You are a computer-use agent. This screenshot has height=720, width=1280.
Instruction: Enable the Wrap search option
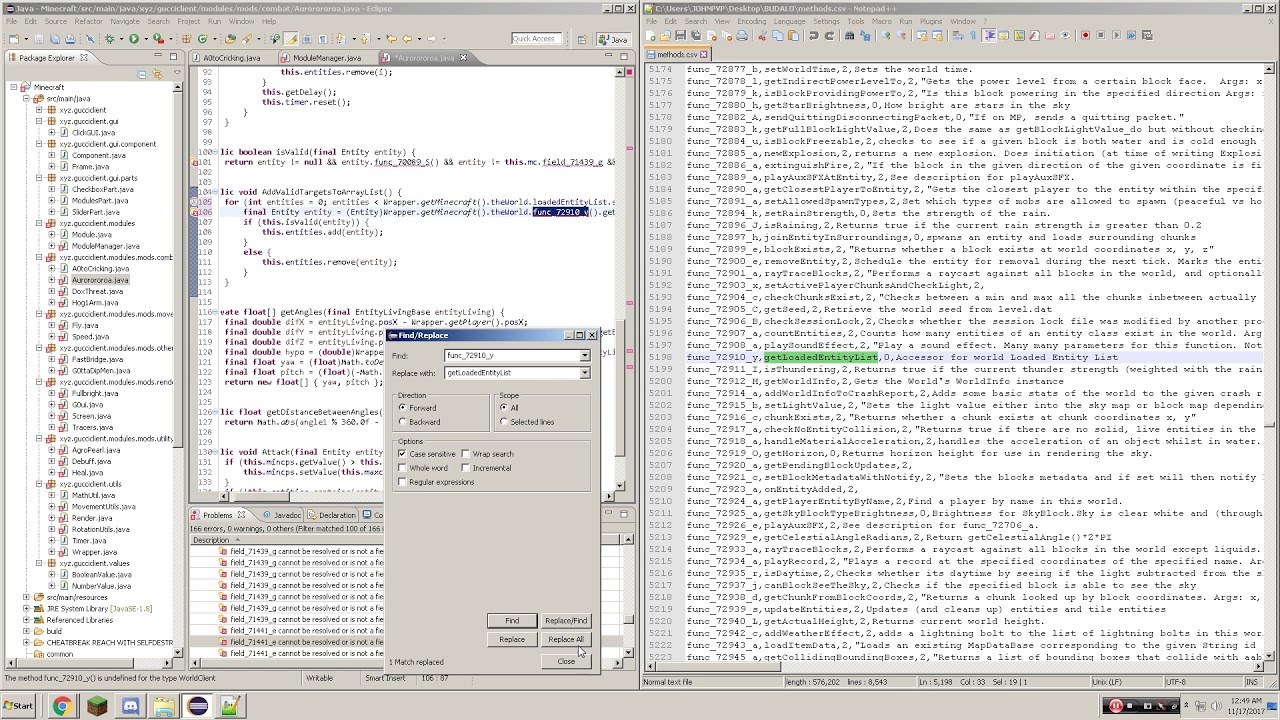(465, 454)
